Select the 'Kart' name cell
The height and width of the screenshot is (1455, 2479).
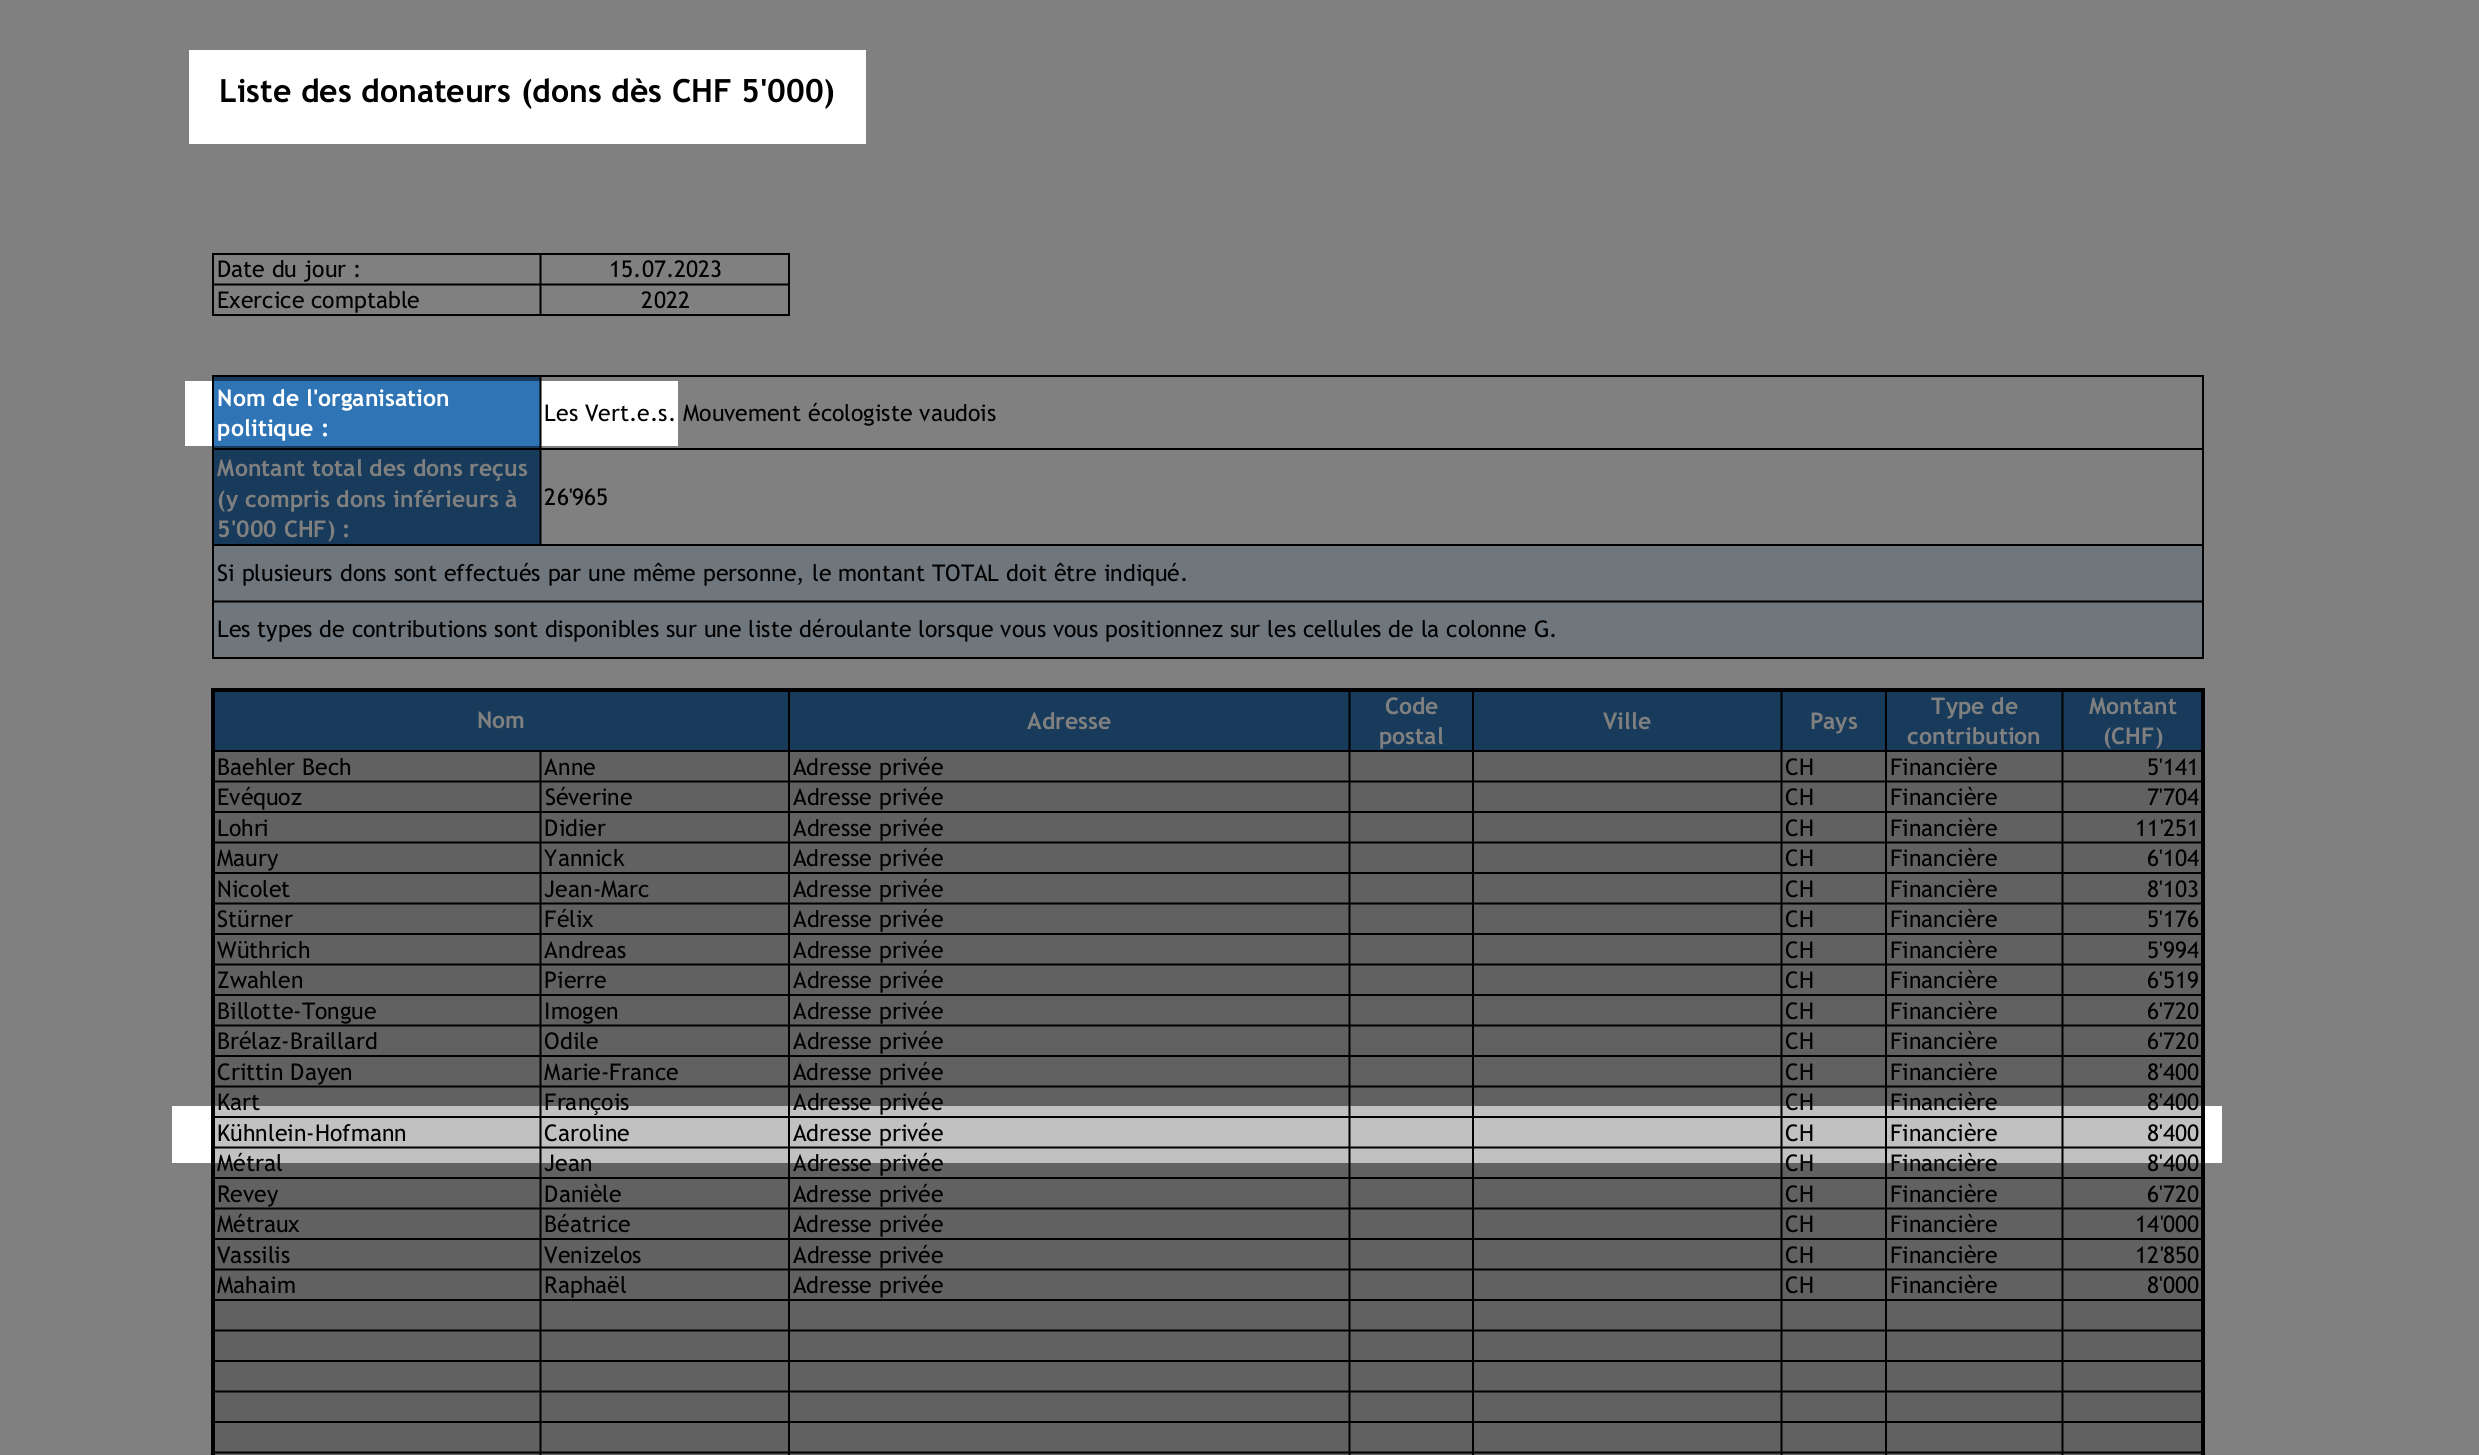(x=377, y=1102)
